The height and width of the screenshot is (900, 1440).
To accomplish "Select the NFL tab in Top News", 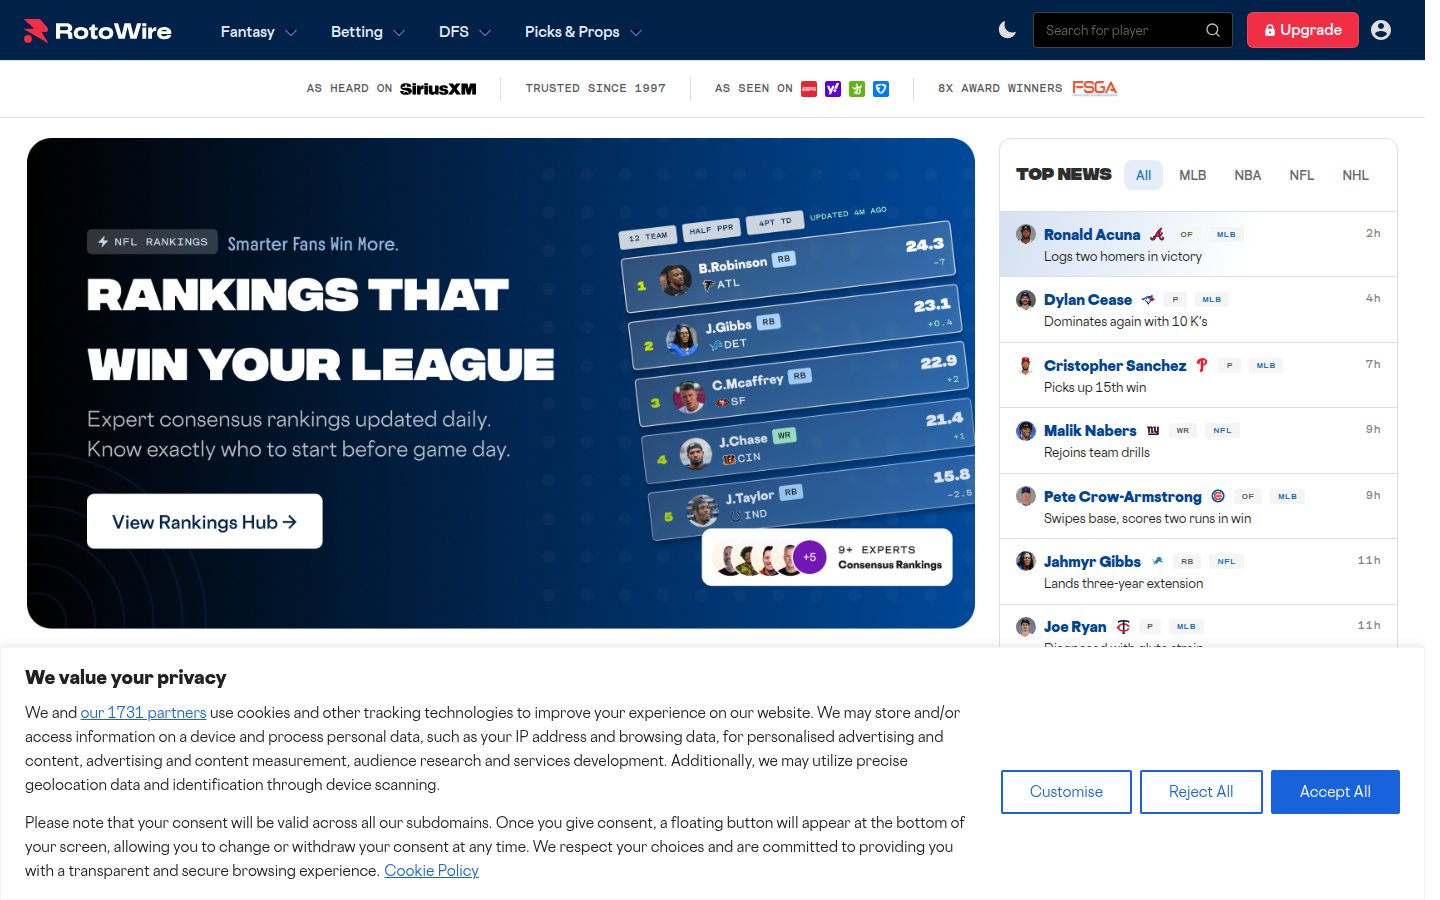I will [1301, 175].
